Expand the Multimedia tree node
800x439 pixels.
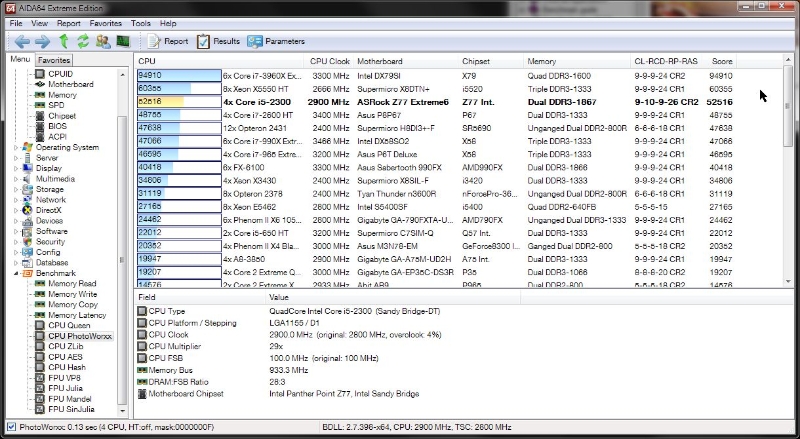(16, 179)
